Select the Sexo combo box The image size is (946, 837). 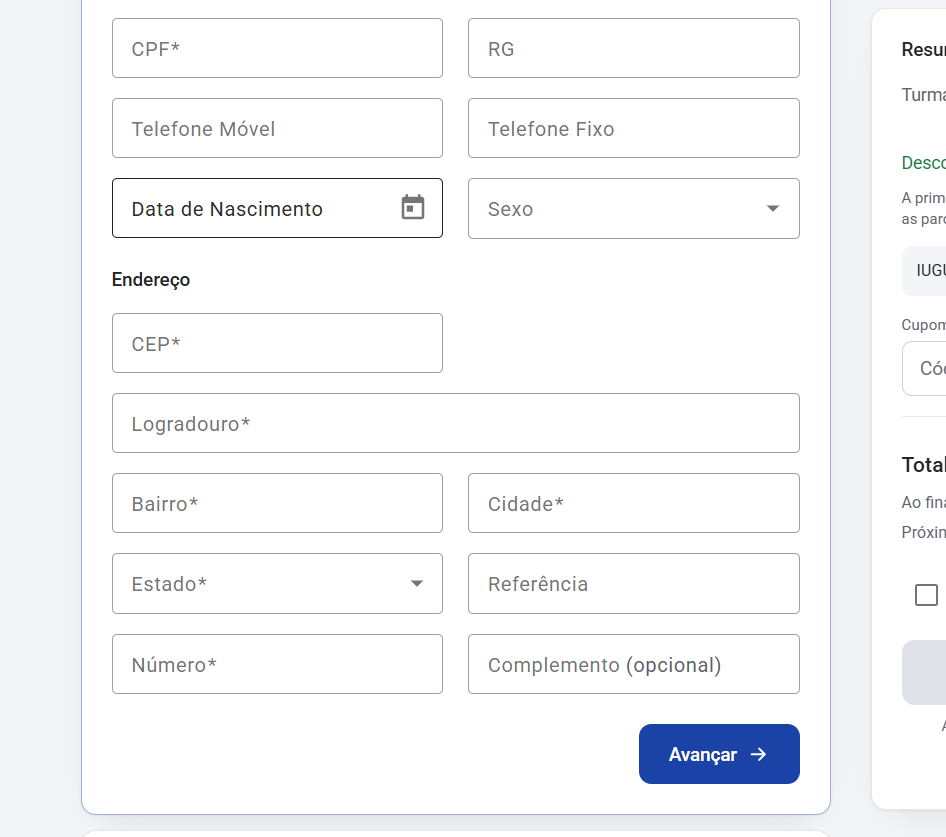click(633, 208)
